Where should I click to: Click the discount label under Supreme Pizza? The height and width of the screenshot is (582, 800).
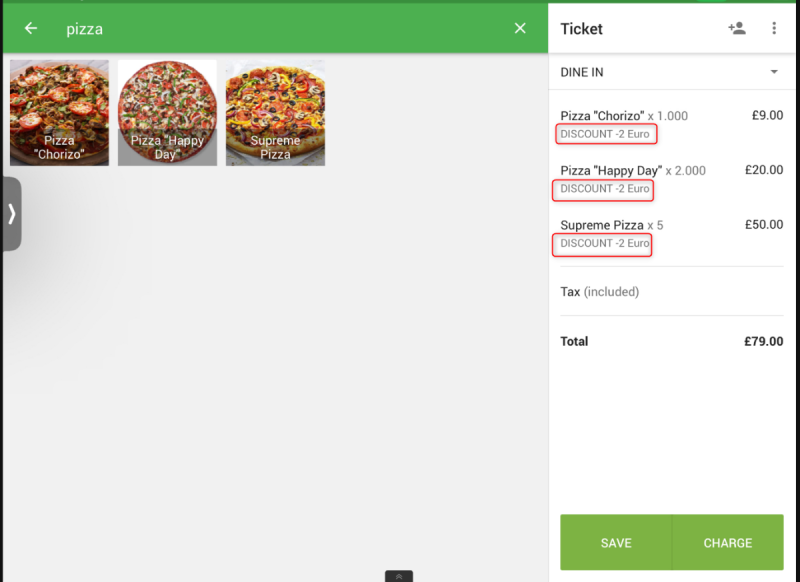(605, 244)
